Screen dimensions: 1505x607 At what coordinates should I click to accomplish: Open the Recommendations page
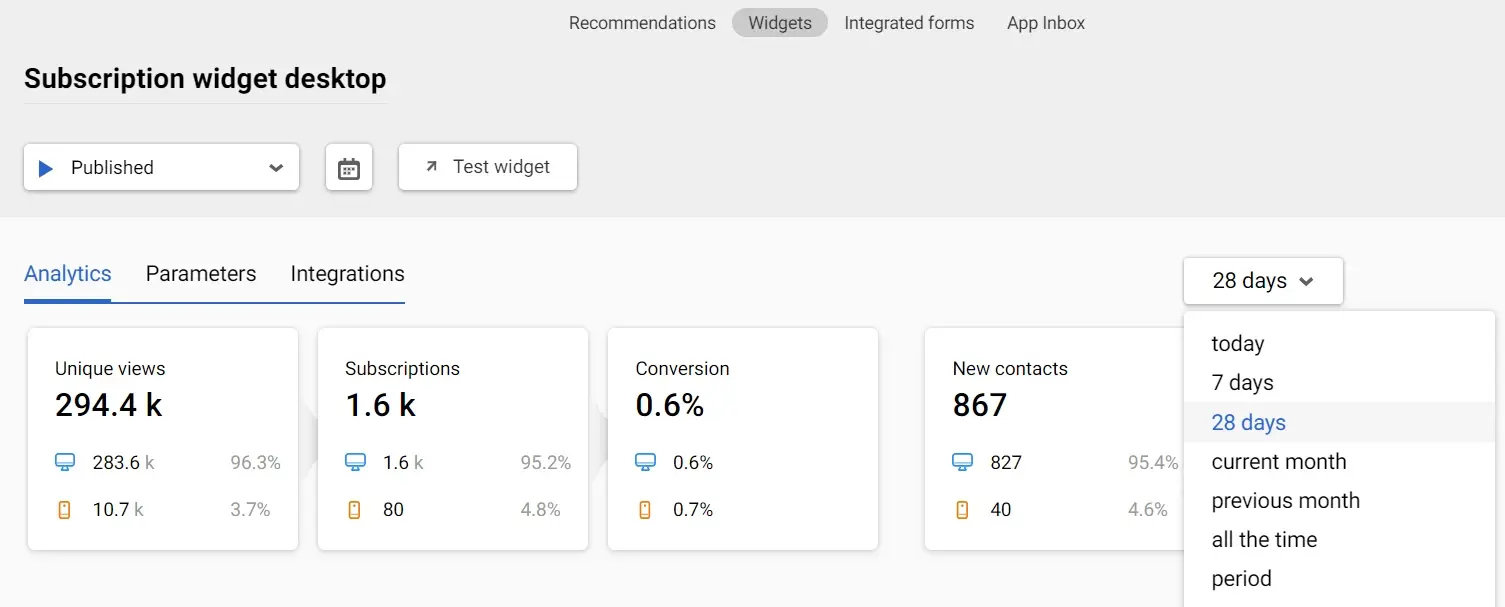(x=642, y=22)
